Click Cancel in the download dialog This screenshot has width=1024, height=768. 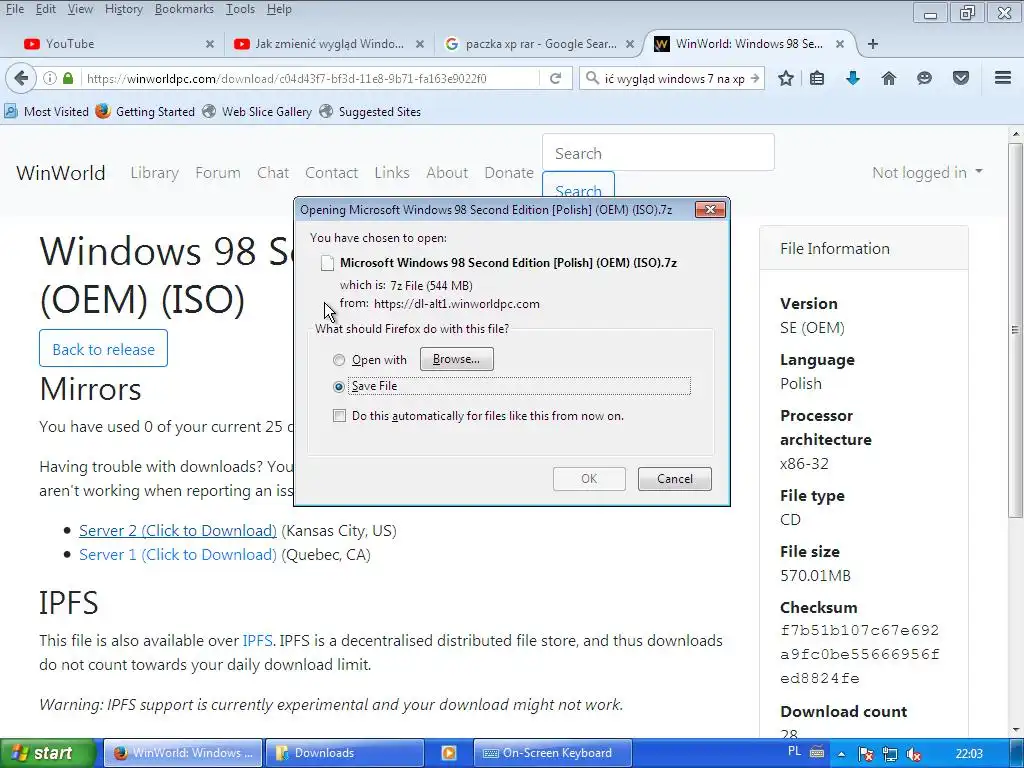click(x=675, y=479)
